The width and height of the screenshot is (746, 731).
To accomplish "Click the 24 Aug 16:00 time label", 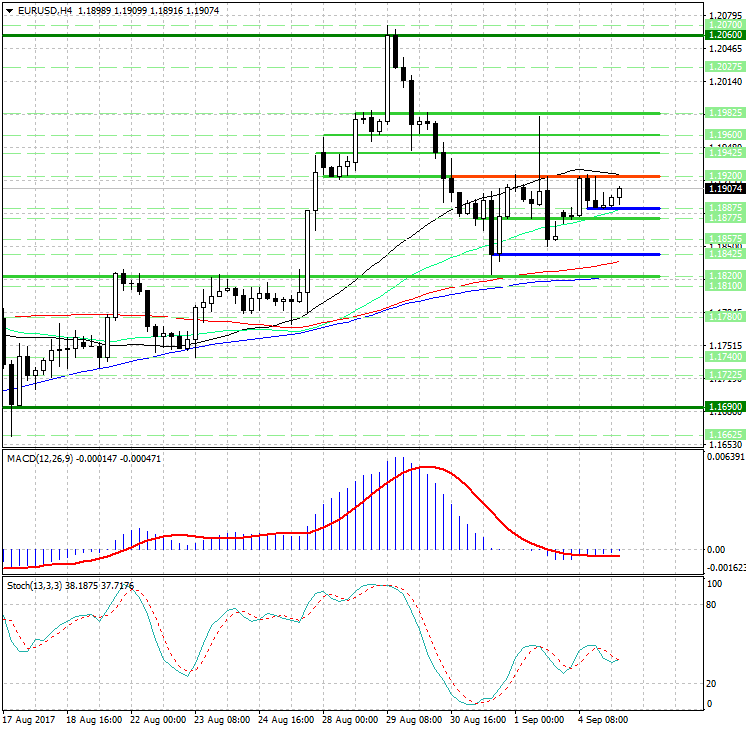I will point(283,720).
